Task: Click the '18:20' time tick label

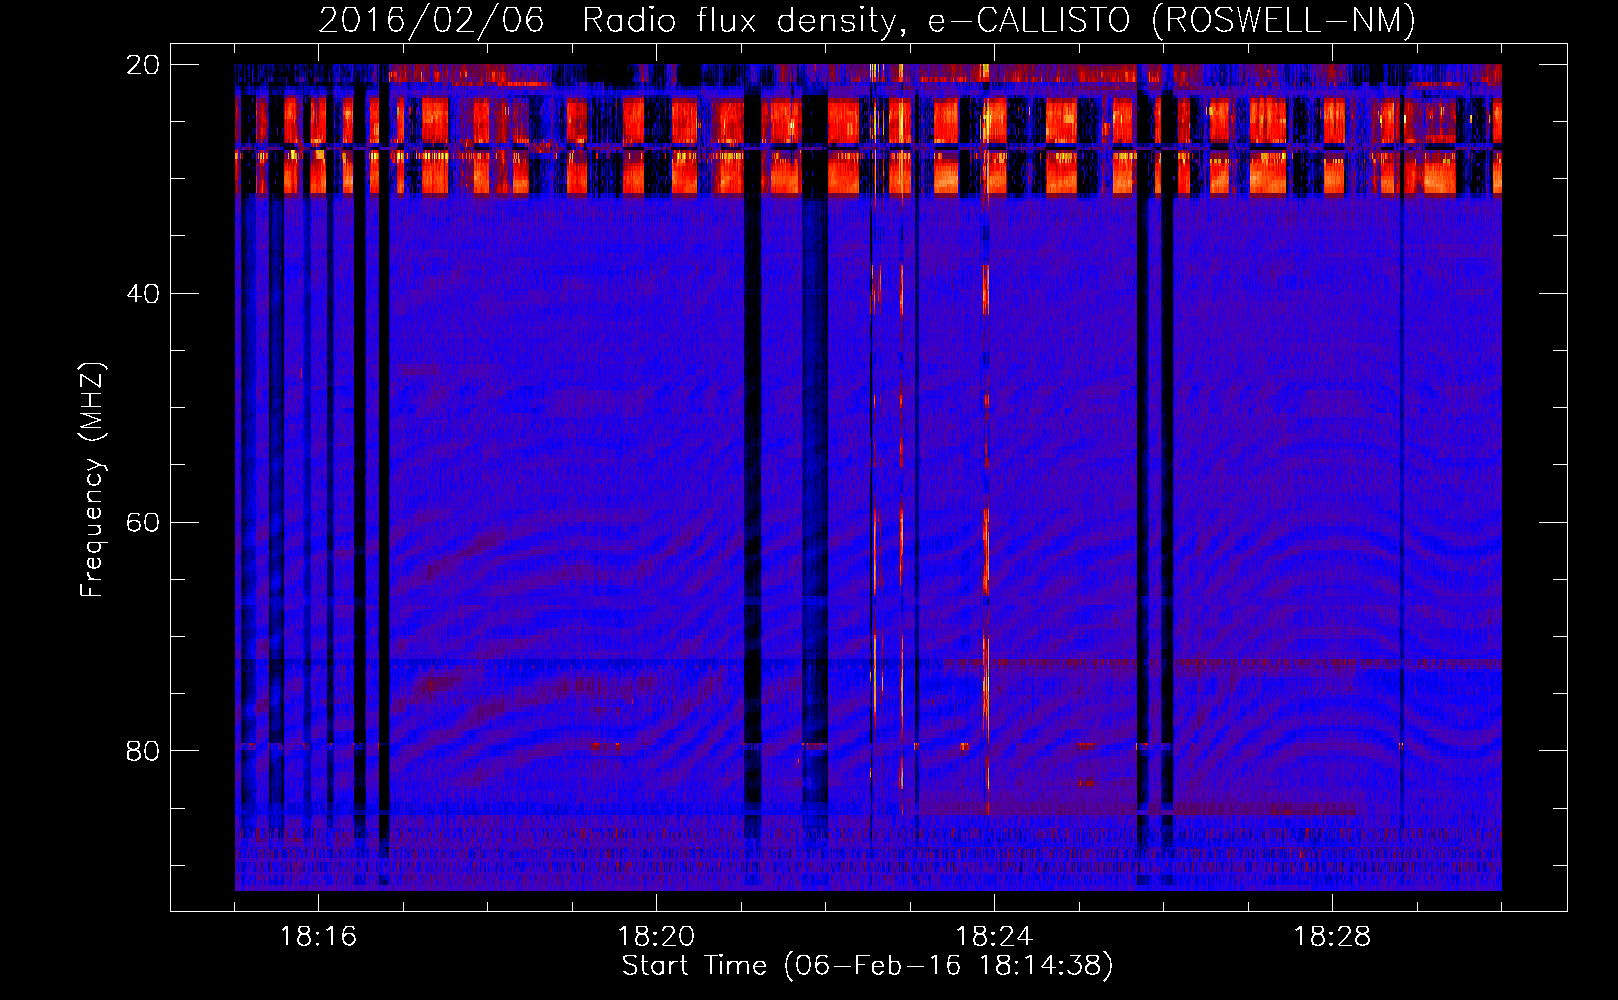Action: (x=656, y=937)
